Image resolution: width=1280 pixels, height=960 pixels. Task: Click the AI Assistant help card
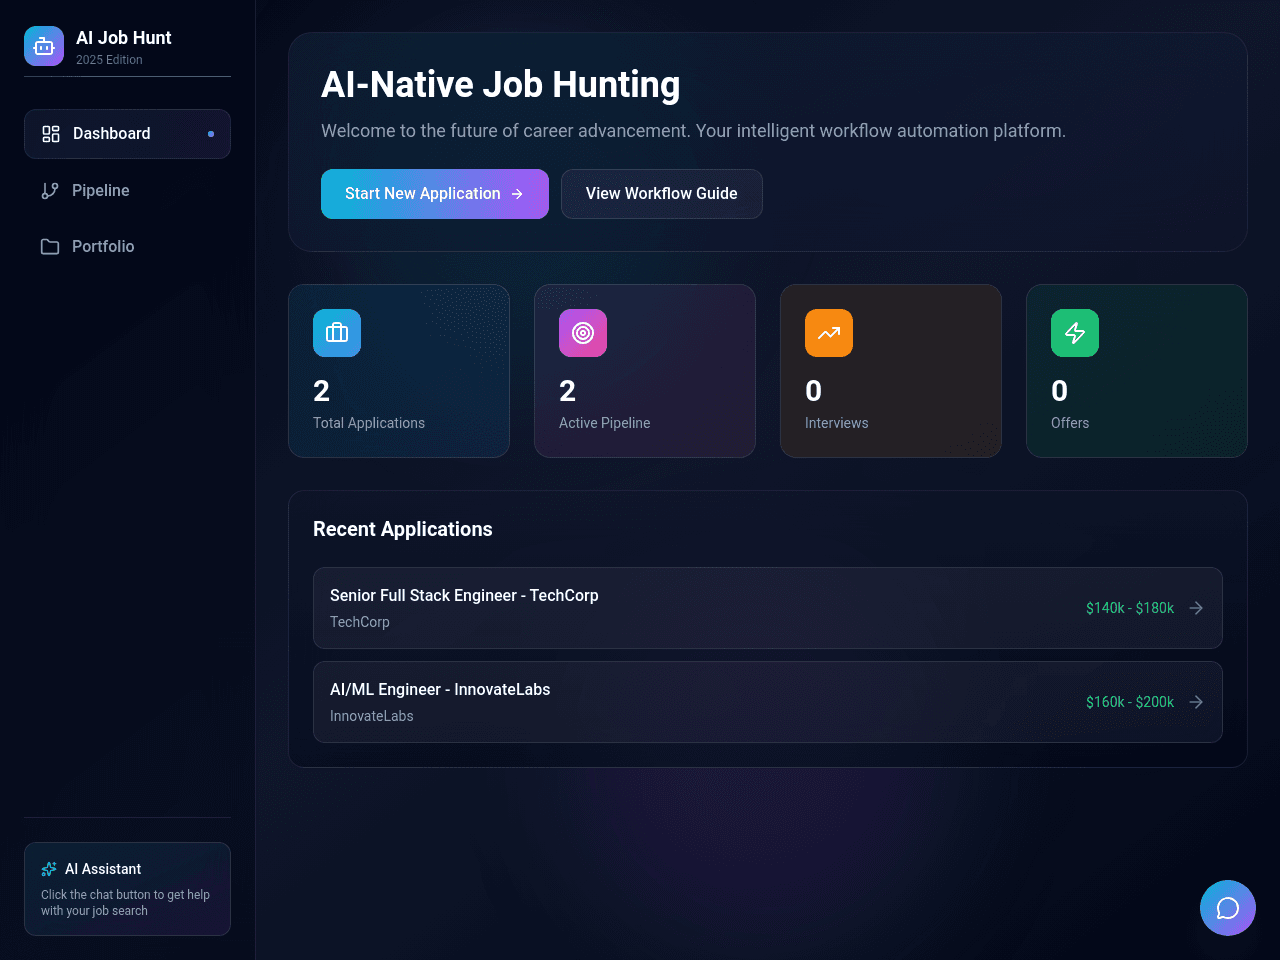(127, 889)
